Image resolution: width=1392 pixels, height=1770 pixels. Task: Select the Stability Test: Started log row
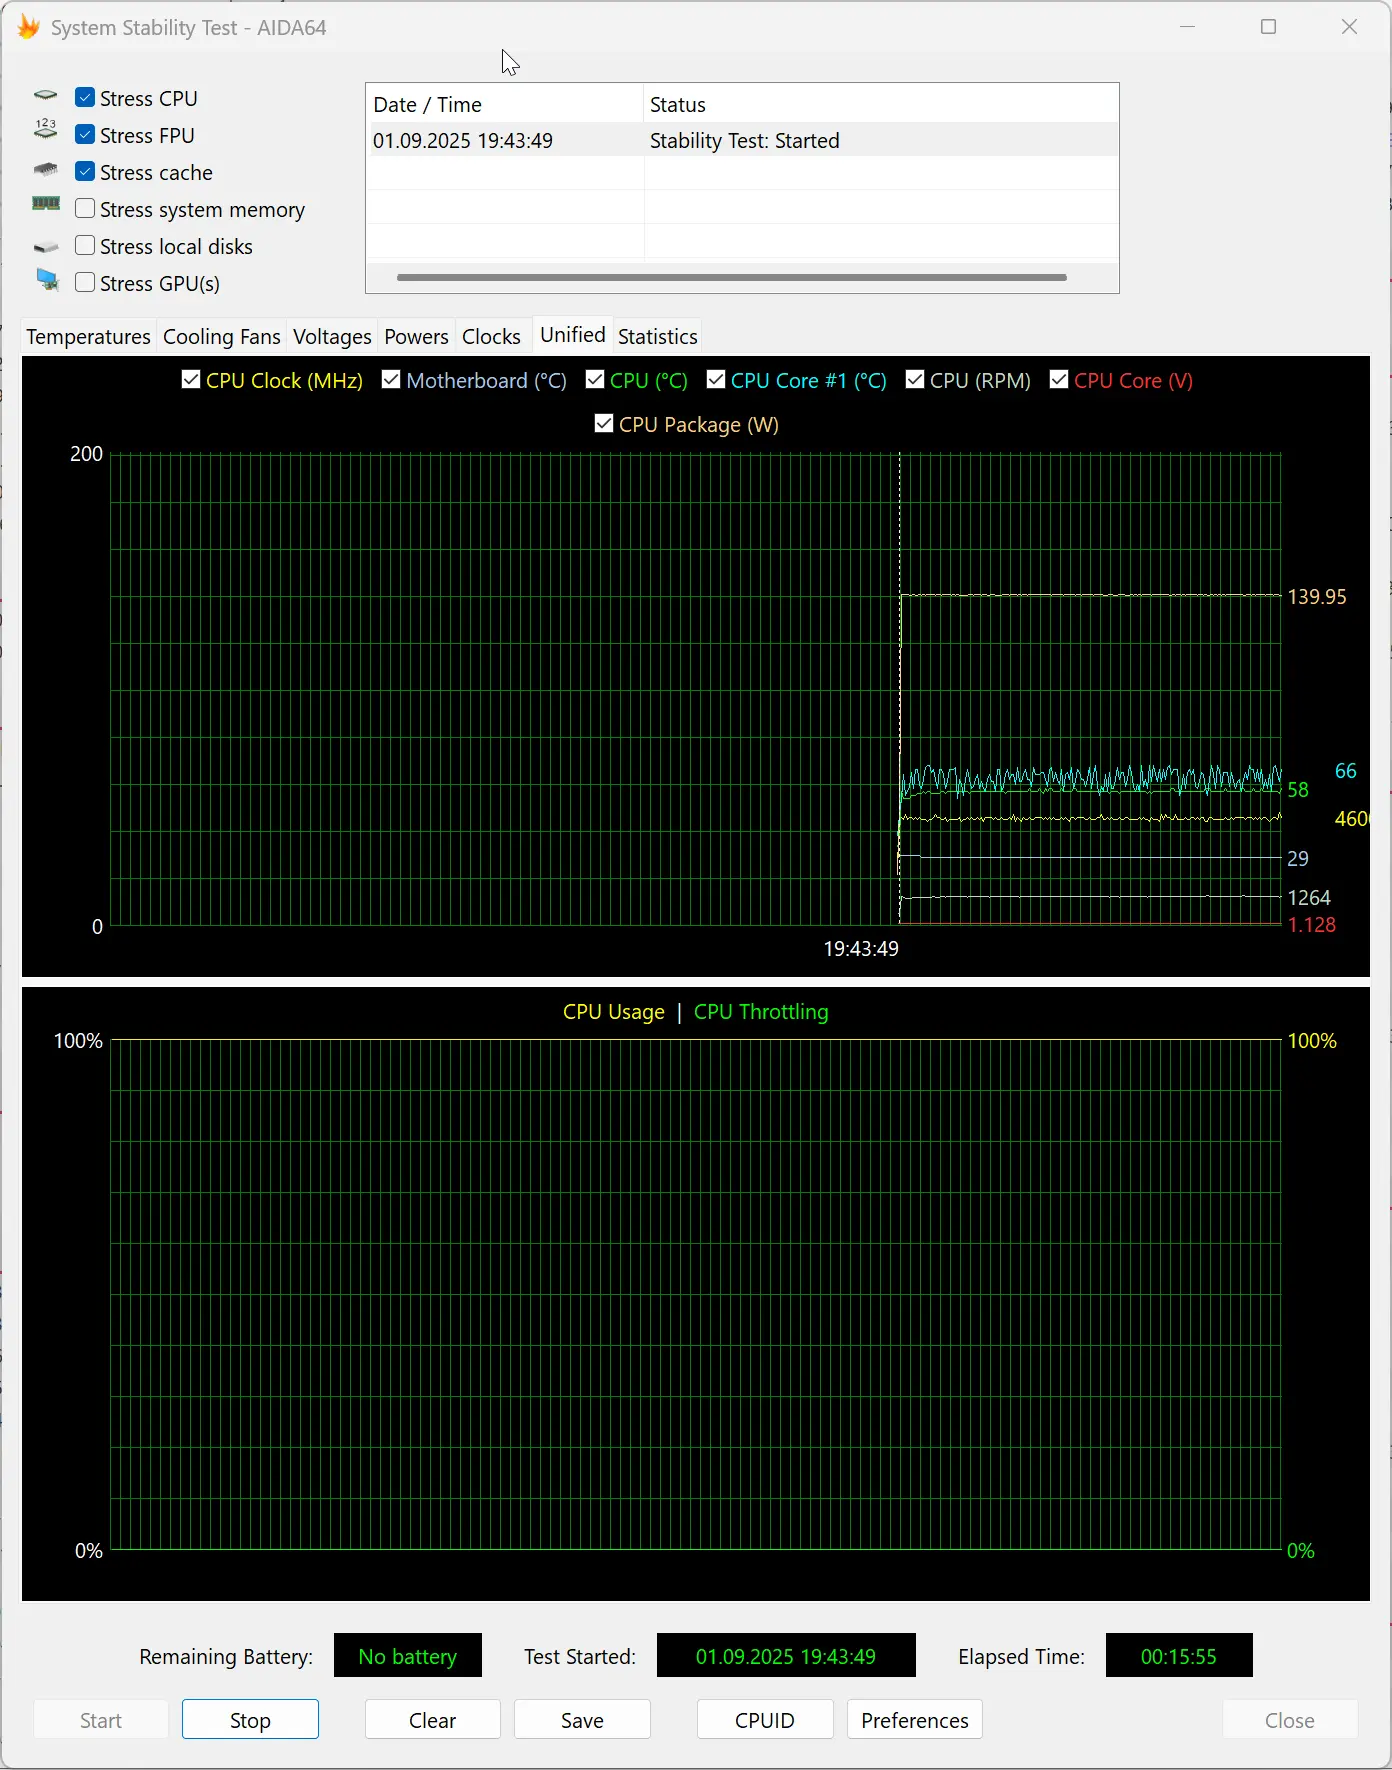(742, 140)
